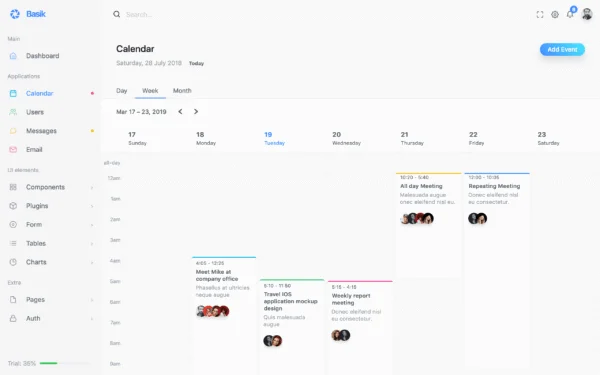Open Users from the sidebar
The image size is (600, 375).
[35, 112]
